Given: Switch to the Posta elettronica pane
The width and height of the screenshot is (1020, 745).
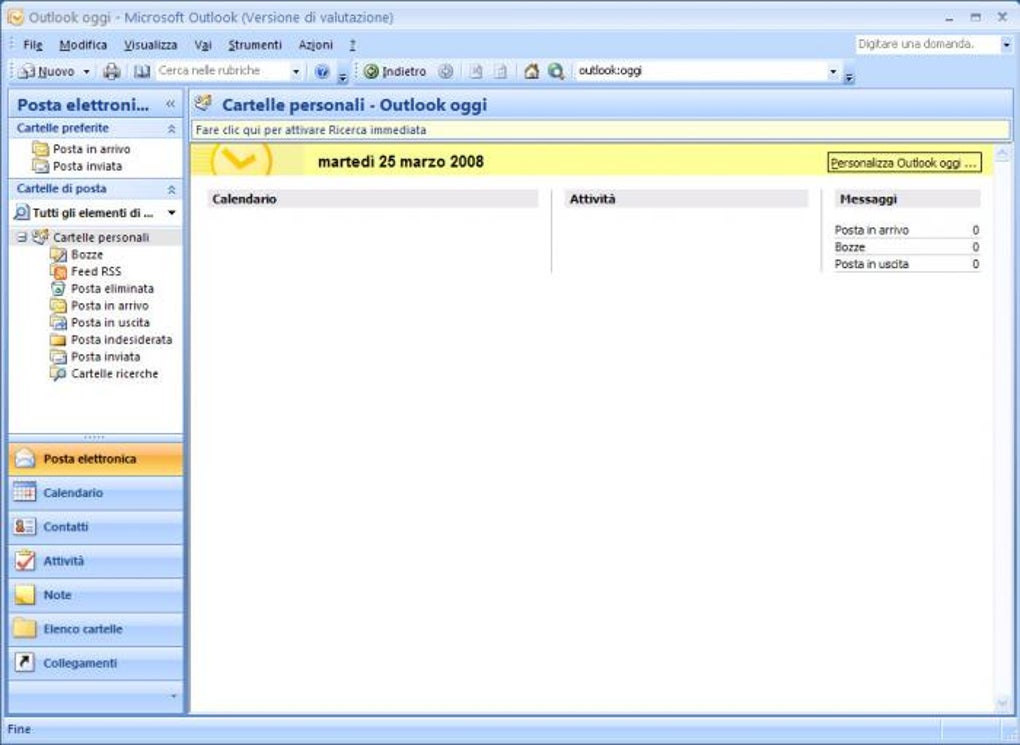Looking at the screenshot, I should (x=96, y=459).
